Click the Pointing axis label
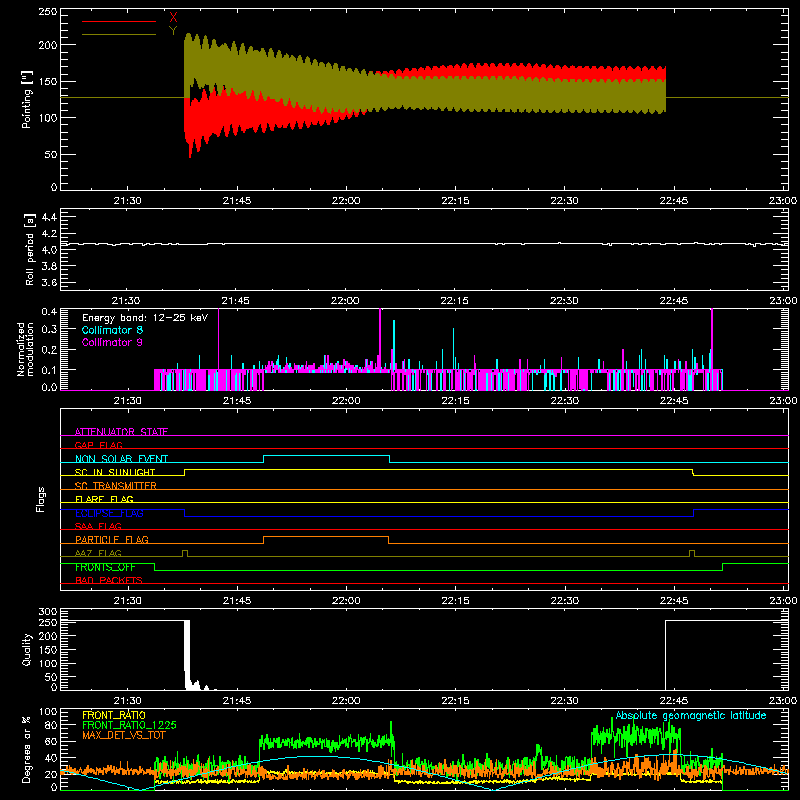Image resolution: width=800 pixels, height=800 pixels. 27,99
